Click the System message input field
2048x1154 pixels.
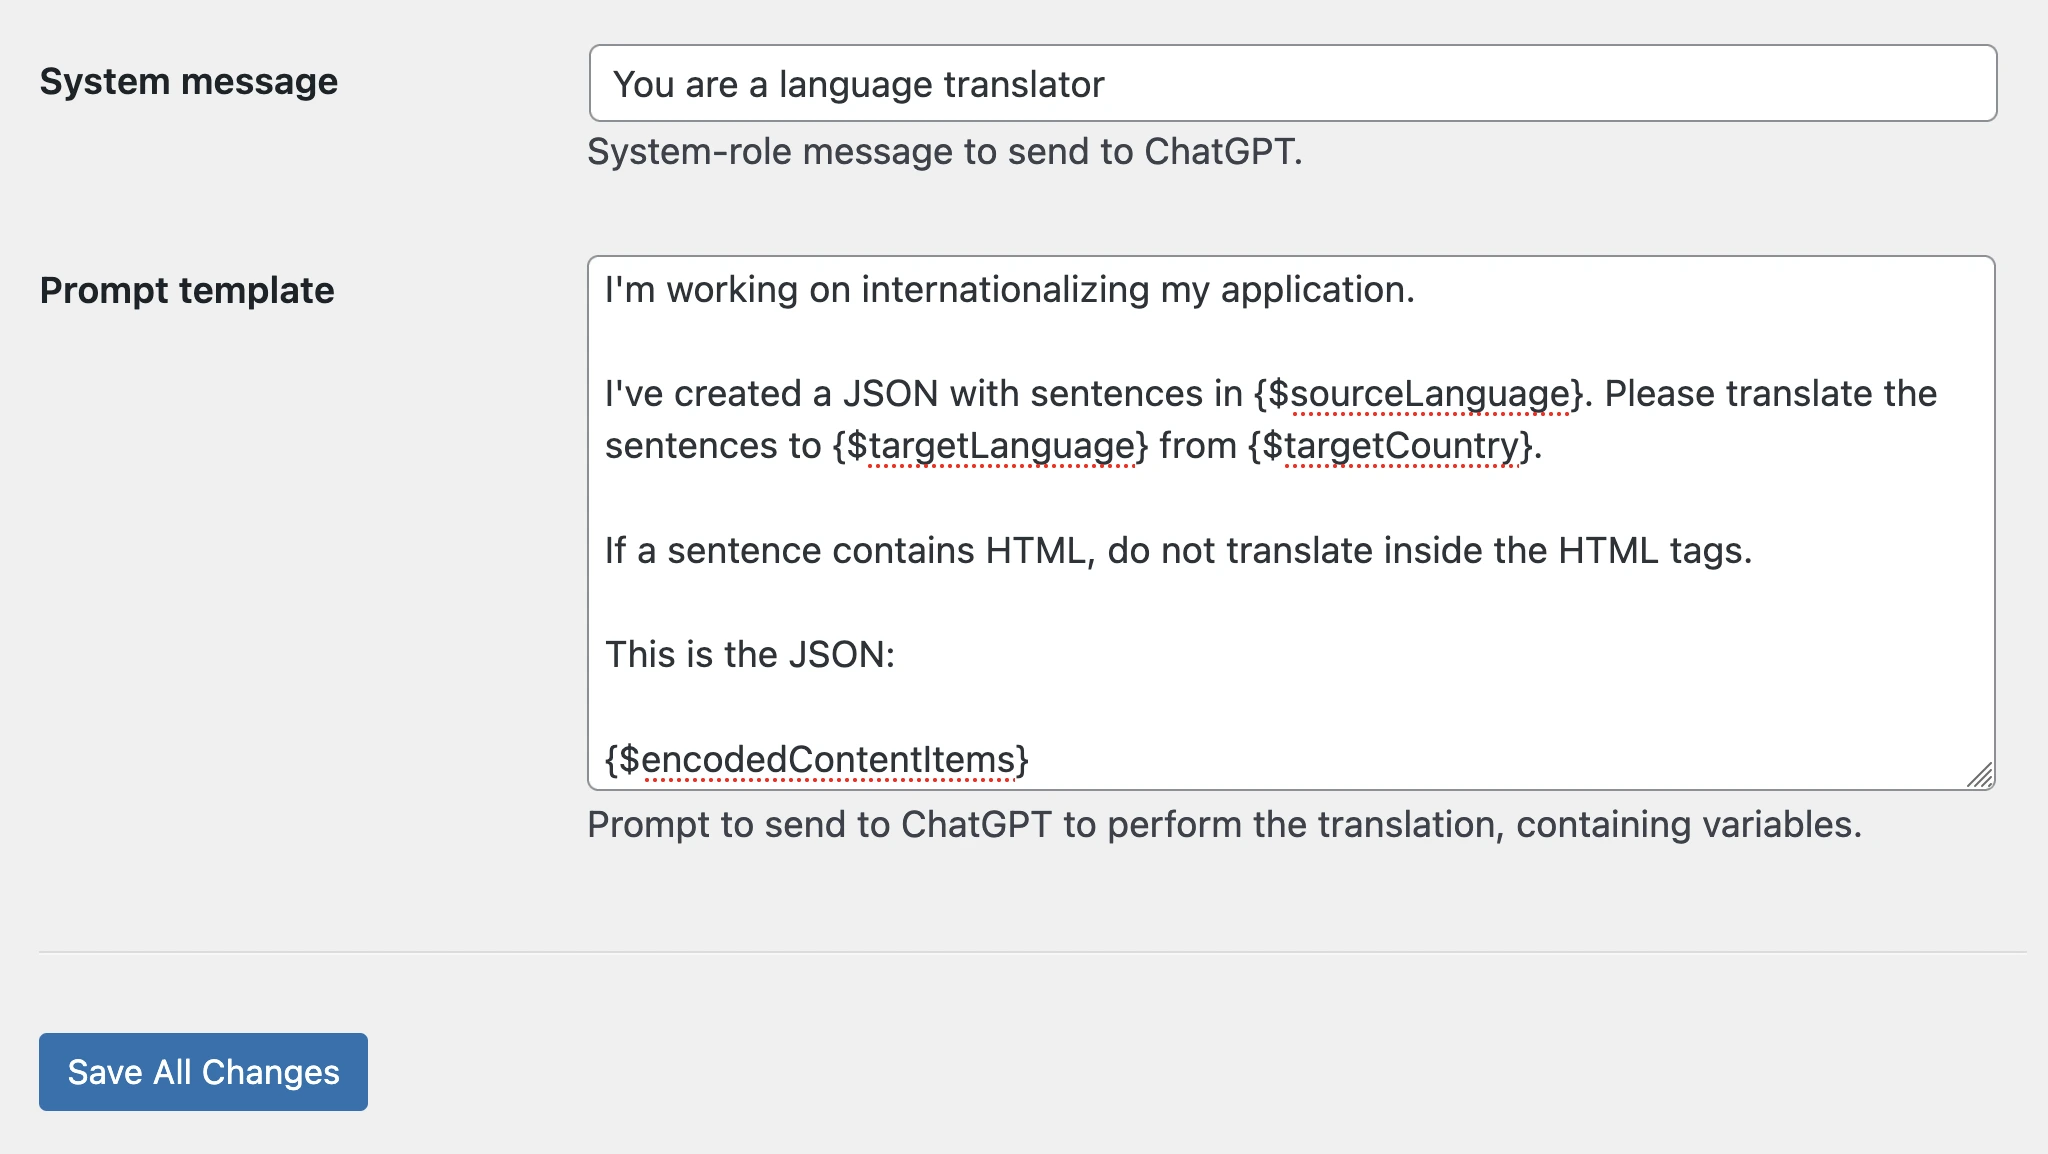click(1290, 84)
